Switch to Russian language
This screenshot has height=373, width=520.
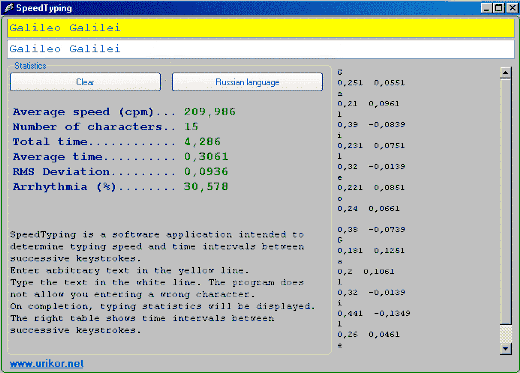[x=247, y=82]
